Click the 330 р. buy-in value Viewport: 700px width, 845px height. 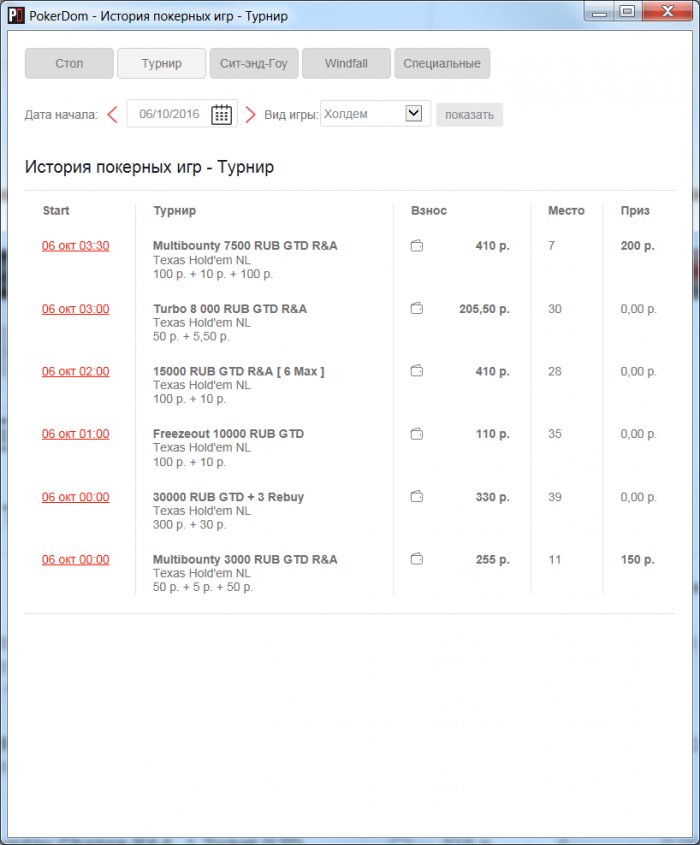pos(492,497)
